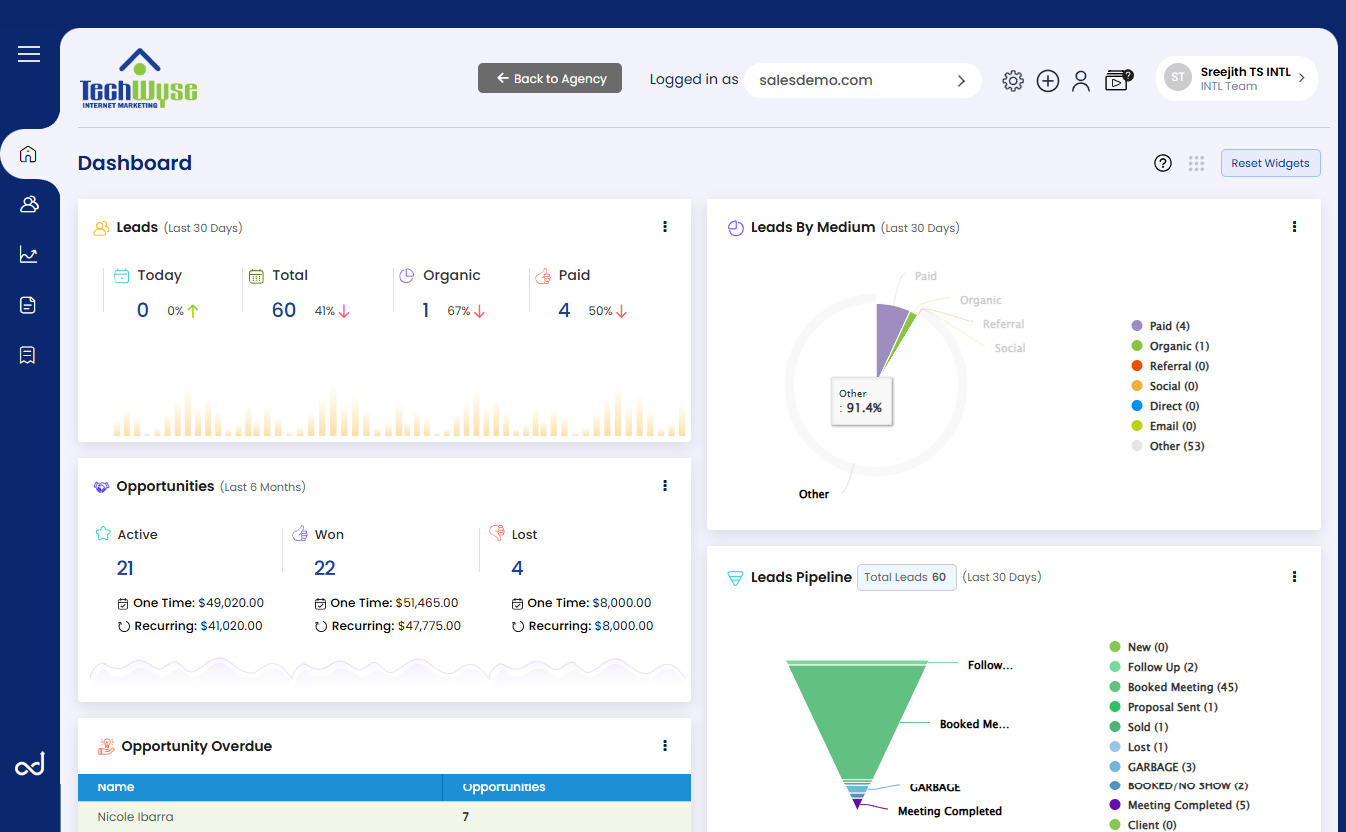
Task: Toggle Organic (1) legend entry
Action: coord(1170,346)
